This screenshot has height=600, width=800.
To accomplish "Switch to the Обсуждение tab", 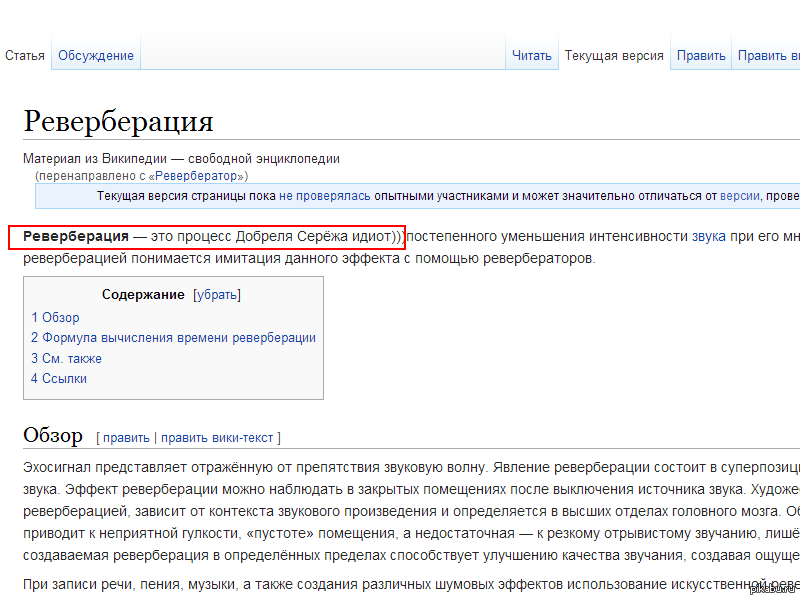I will pyautogui.click(x=96, y=56).
